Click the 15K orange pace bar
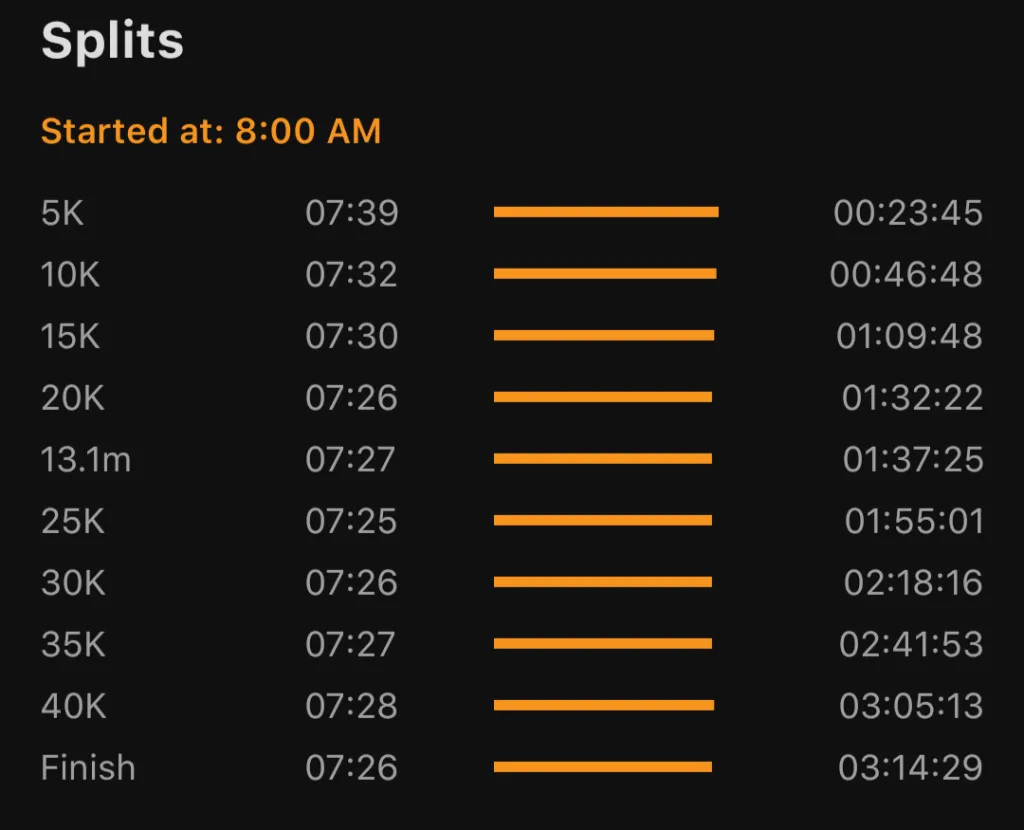This screenshot has height=830, width=1024. pos(604,336)
